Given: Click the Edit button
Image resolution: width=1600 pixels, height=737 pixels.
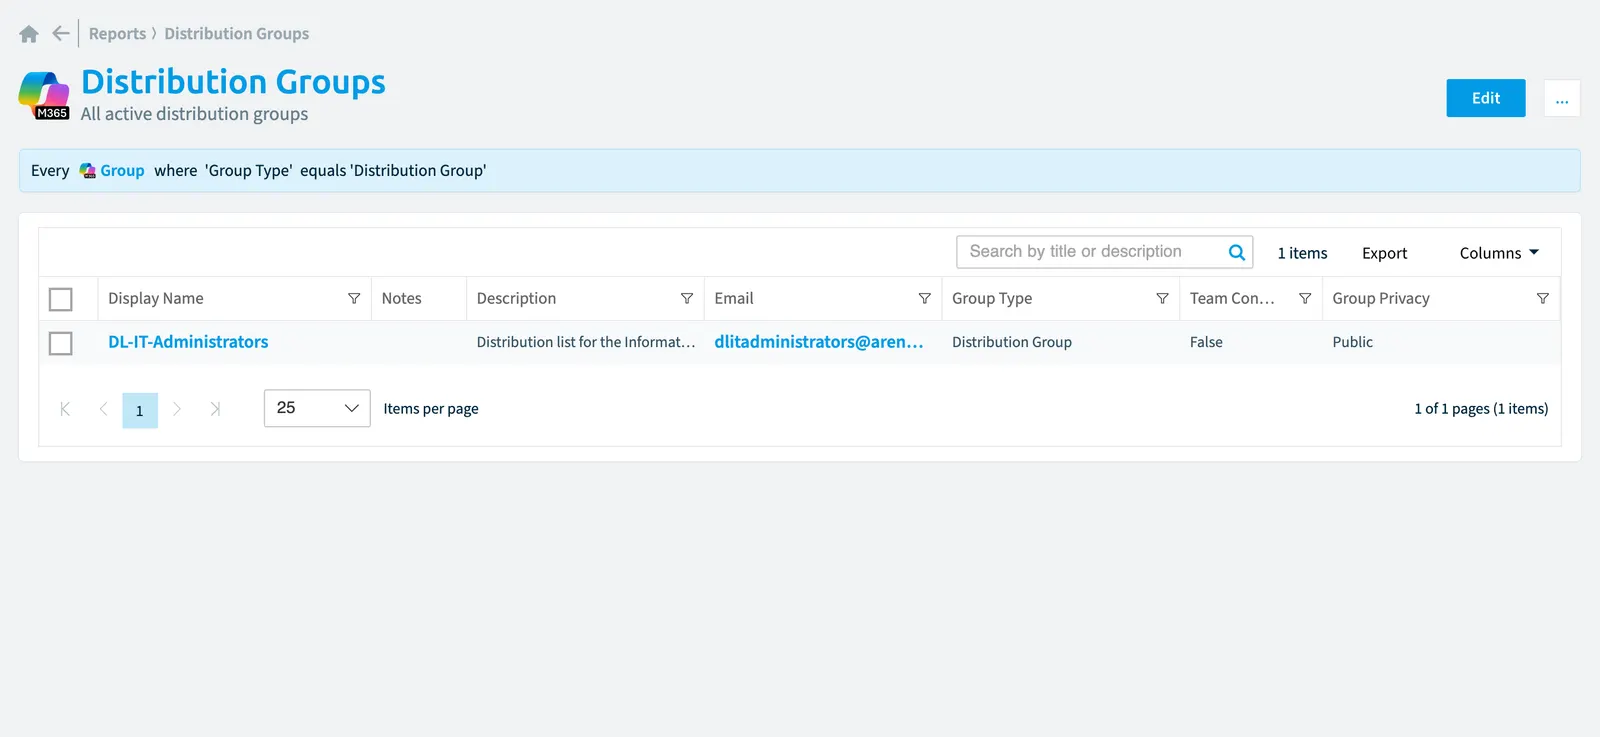Looking at the screenshot, I should (1486, 98).
